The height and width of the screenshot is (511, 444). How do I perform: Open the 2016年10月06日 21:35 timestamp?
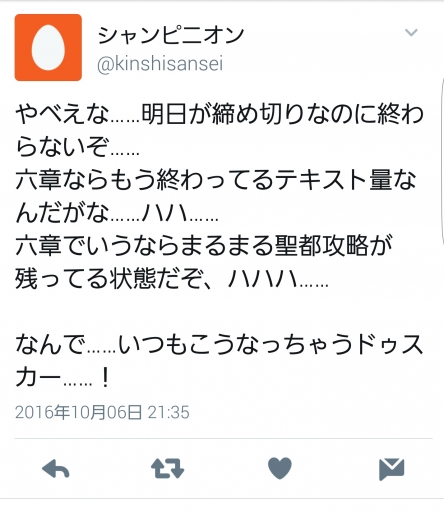(102, 412)
